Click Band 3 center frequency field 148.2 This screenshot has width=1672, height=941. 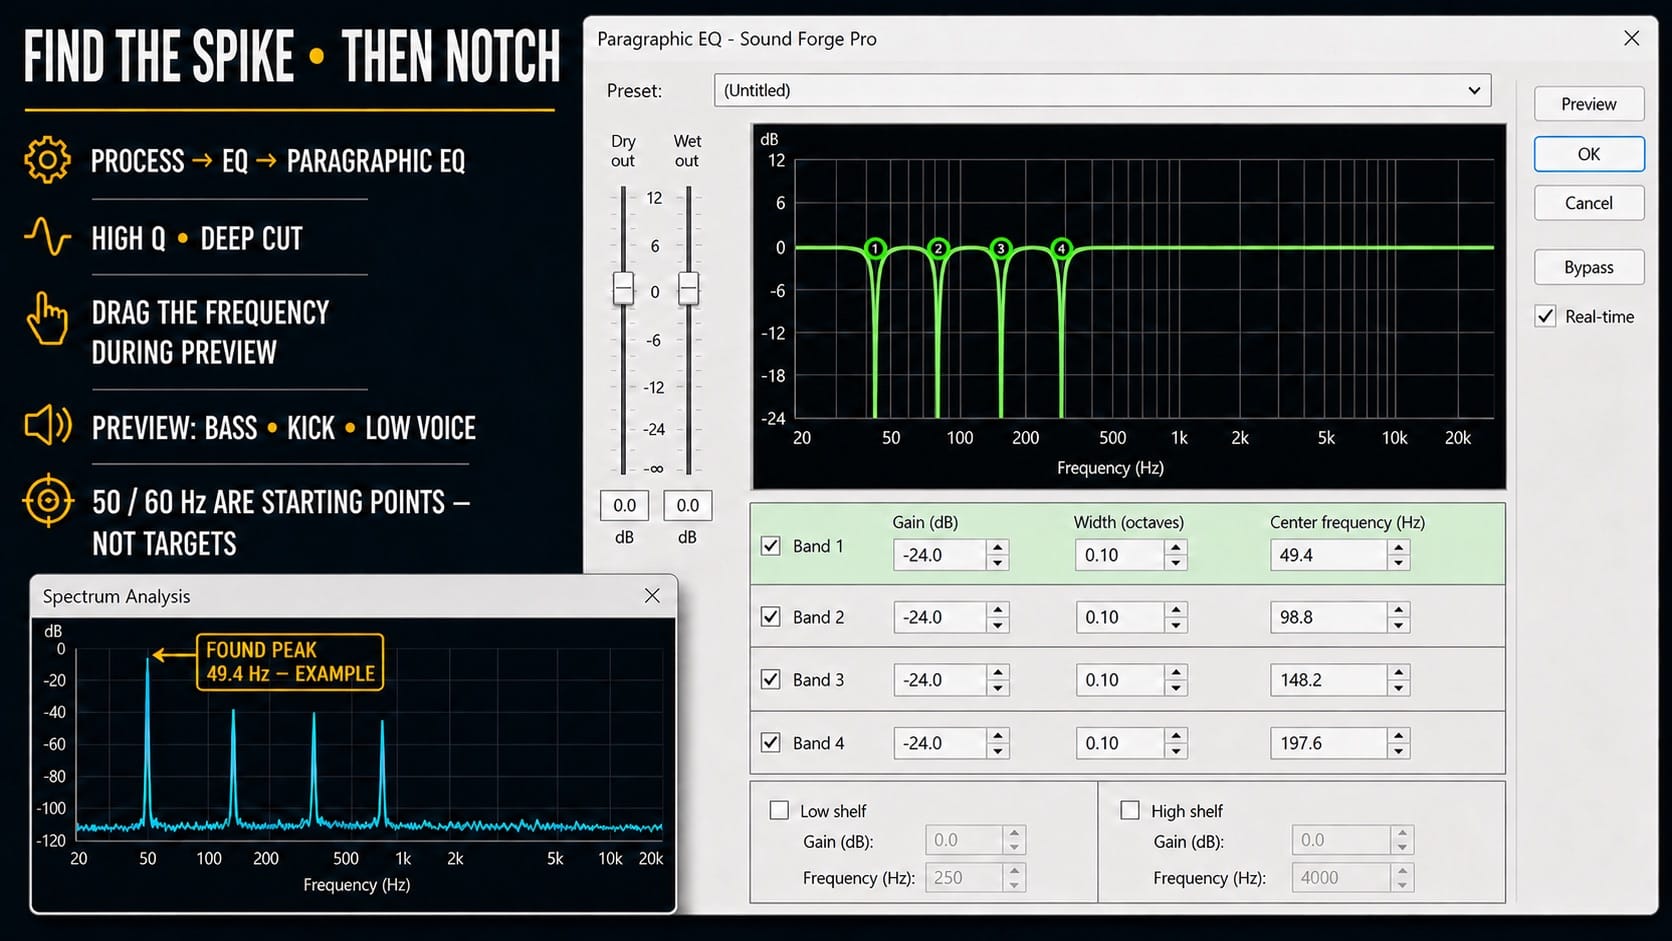(1329, 680)
